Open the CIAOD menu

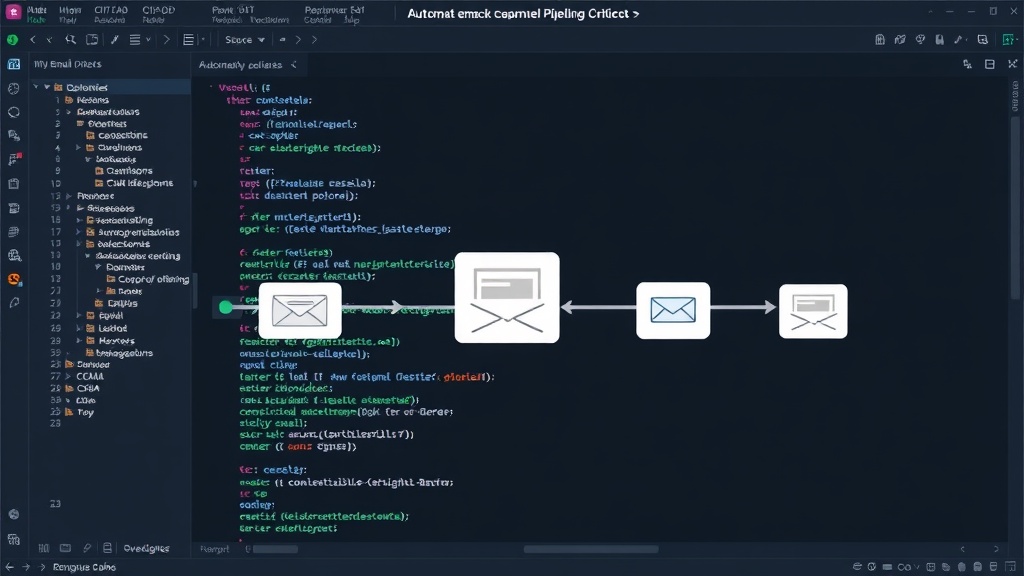(158, 10)
